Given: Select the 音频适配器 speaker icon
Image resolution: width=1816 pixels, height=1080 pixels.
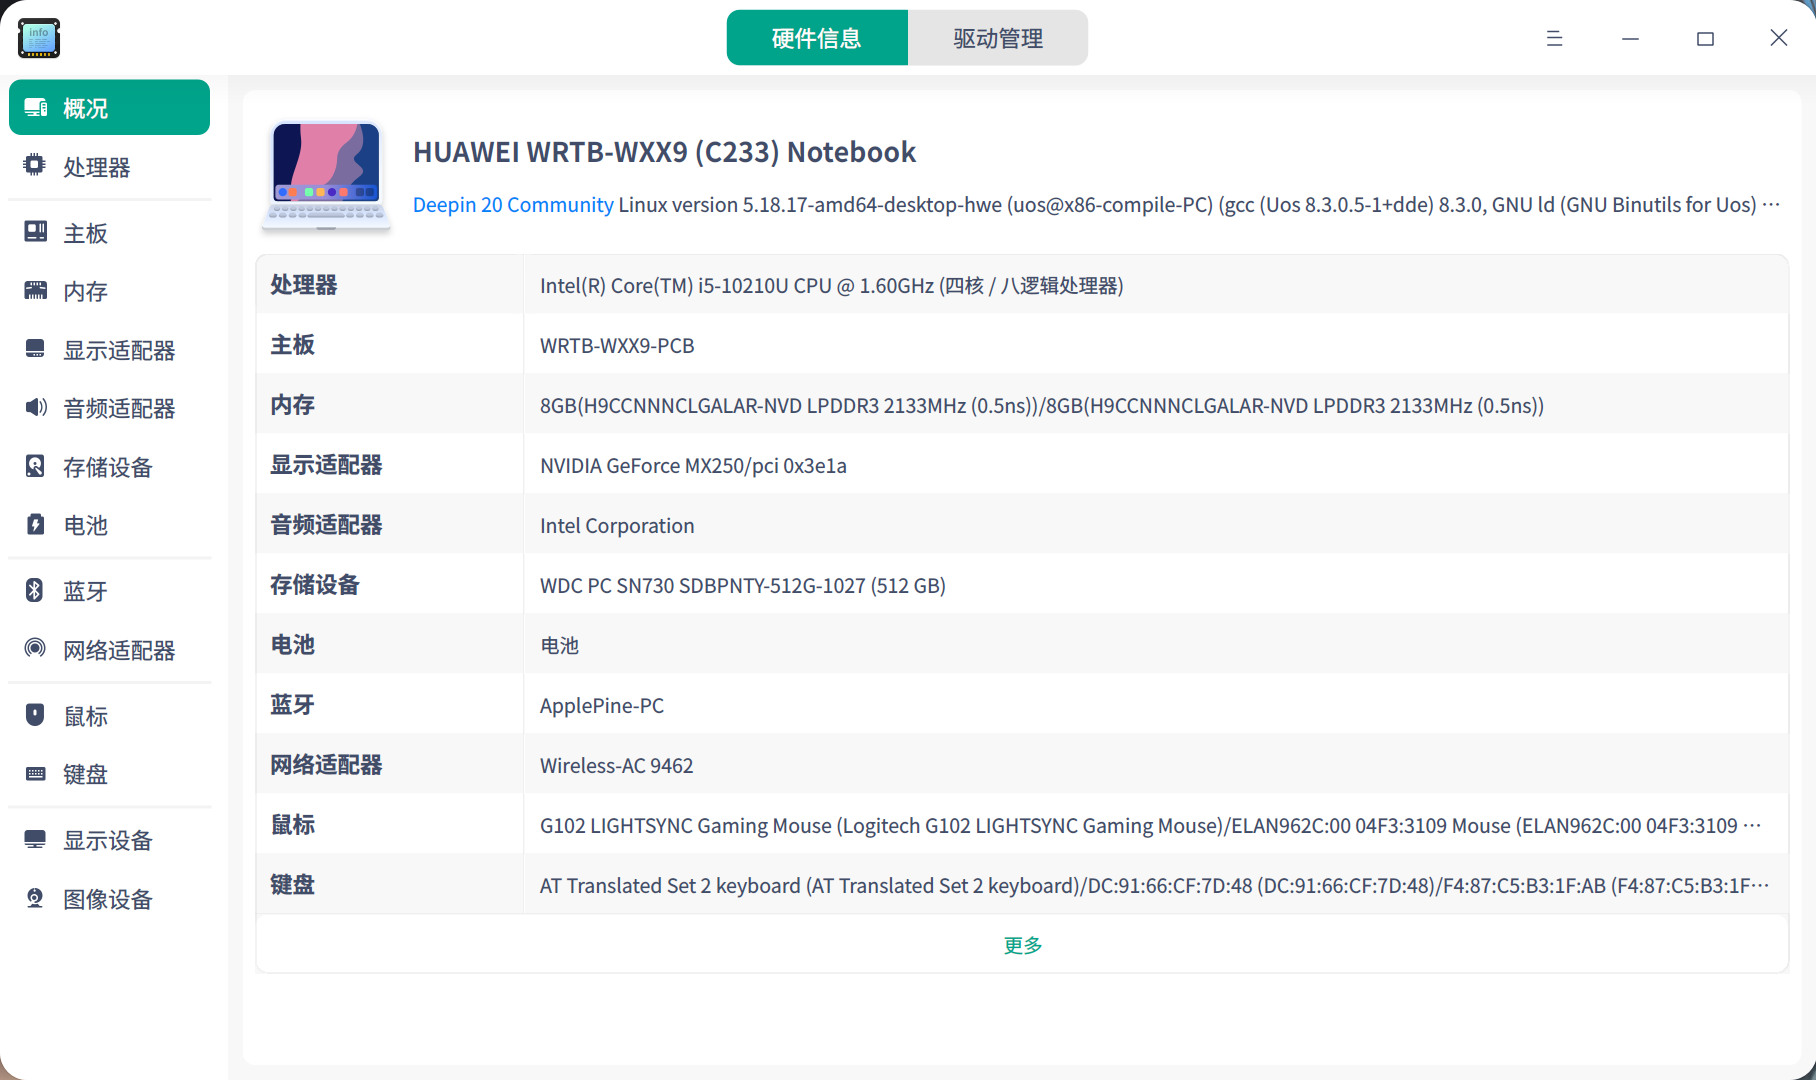Looking at the screenshot, I should (x=35, y=408).
